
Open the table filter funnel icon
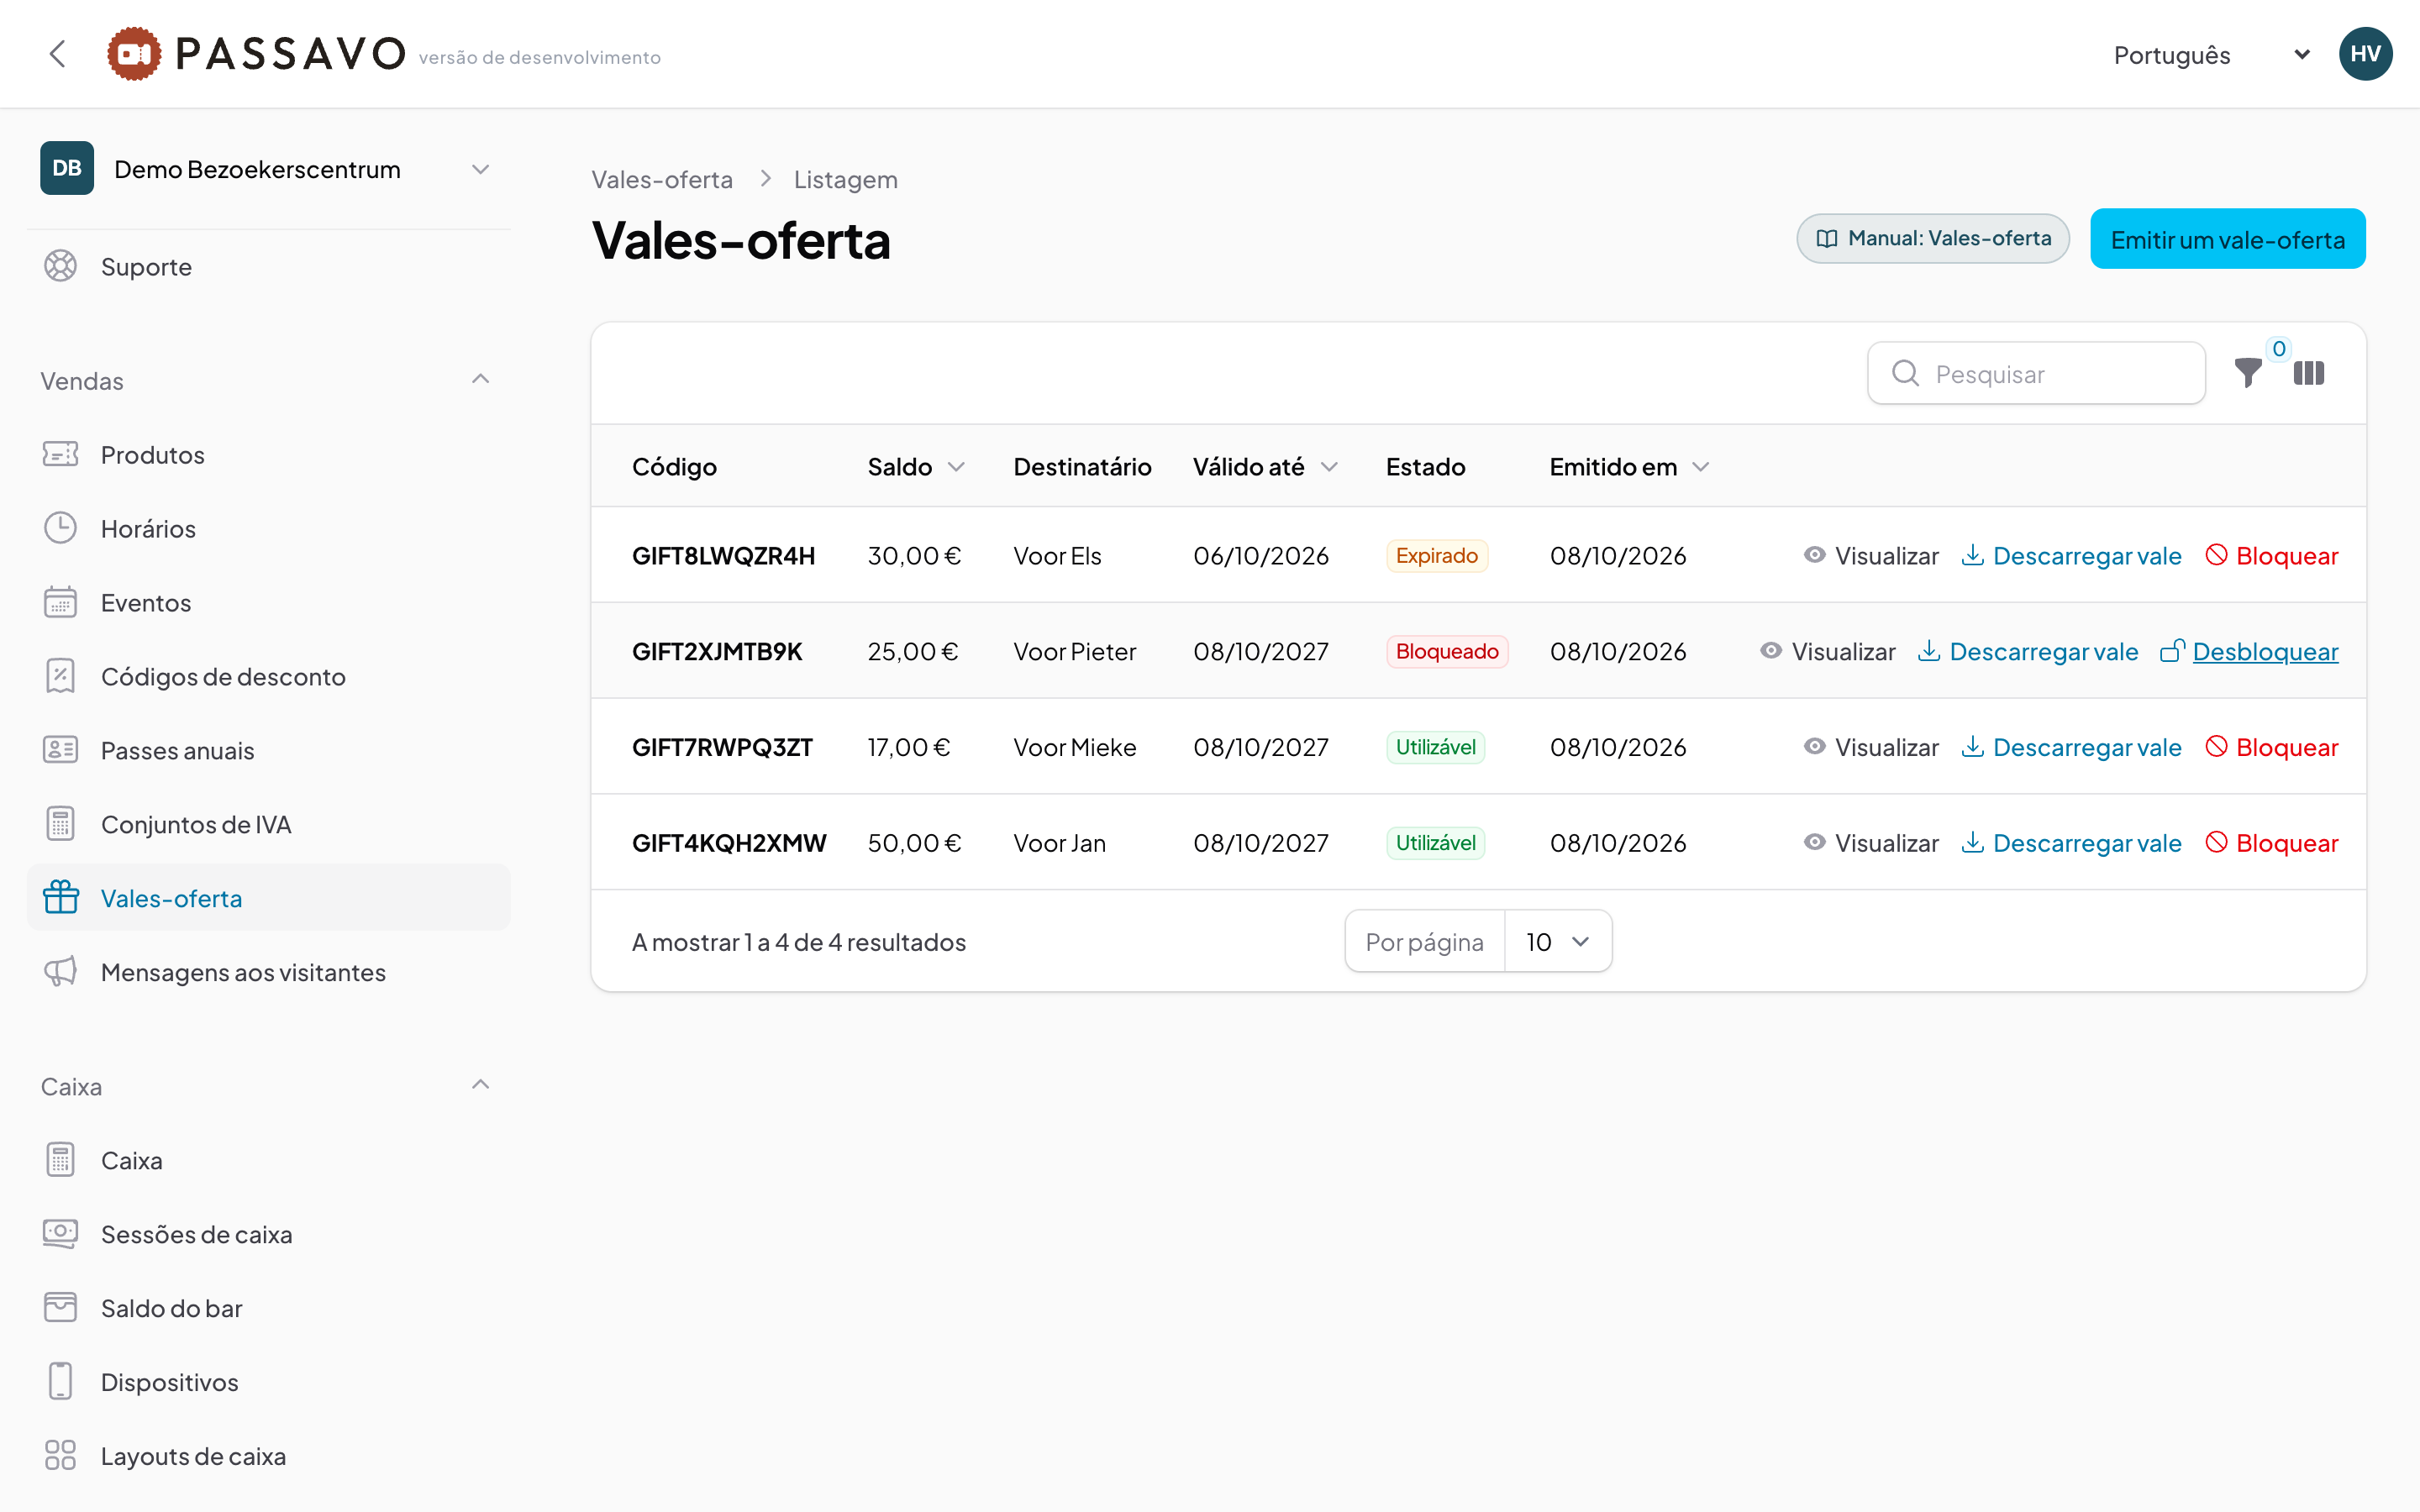pos(2248,373)
